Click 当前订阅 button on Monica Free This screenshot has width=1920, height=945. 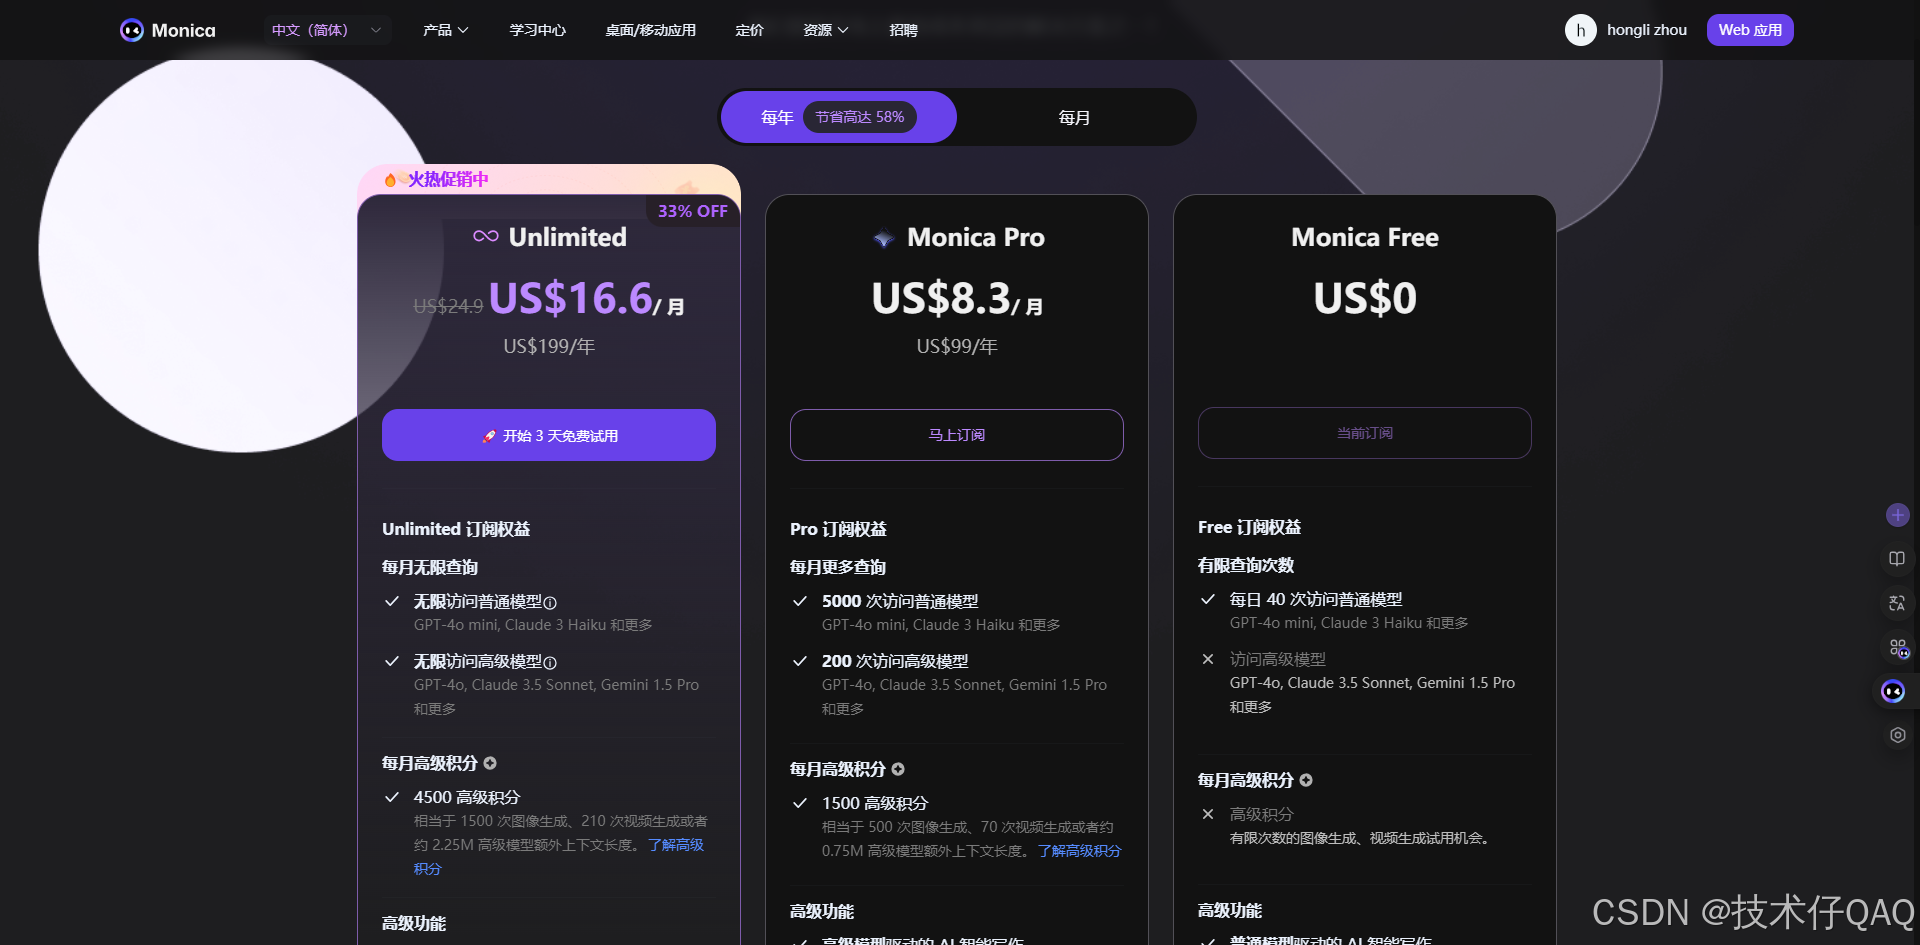[1365, 433]
